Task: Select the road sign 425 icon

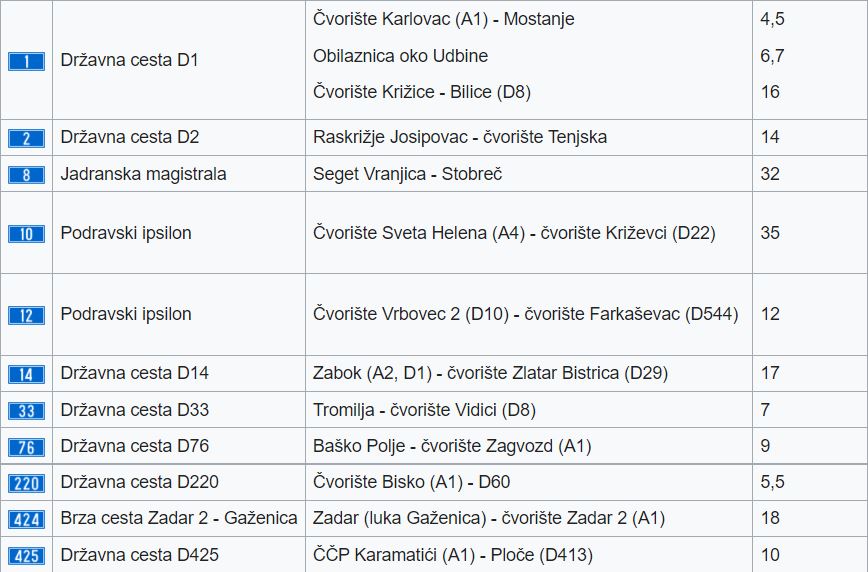Action: pyautogui.click(x=26, y=556)
